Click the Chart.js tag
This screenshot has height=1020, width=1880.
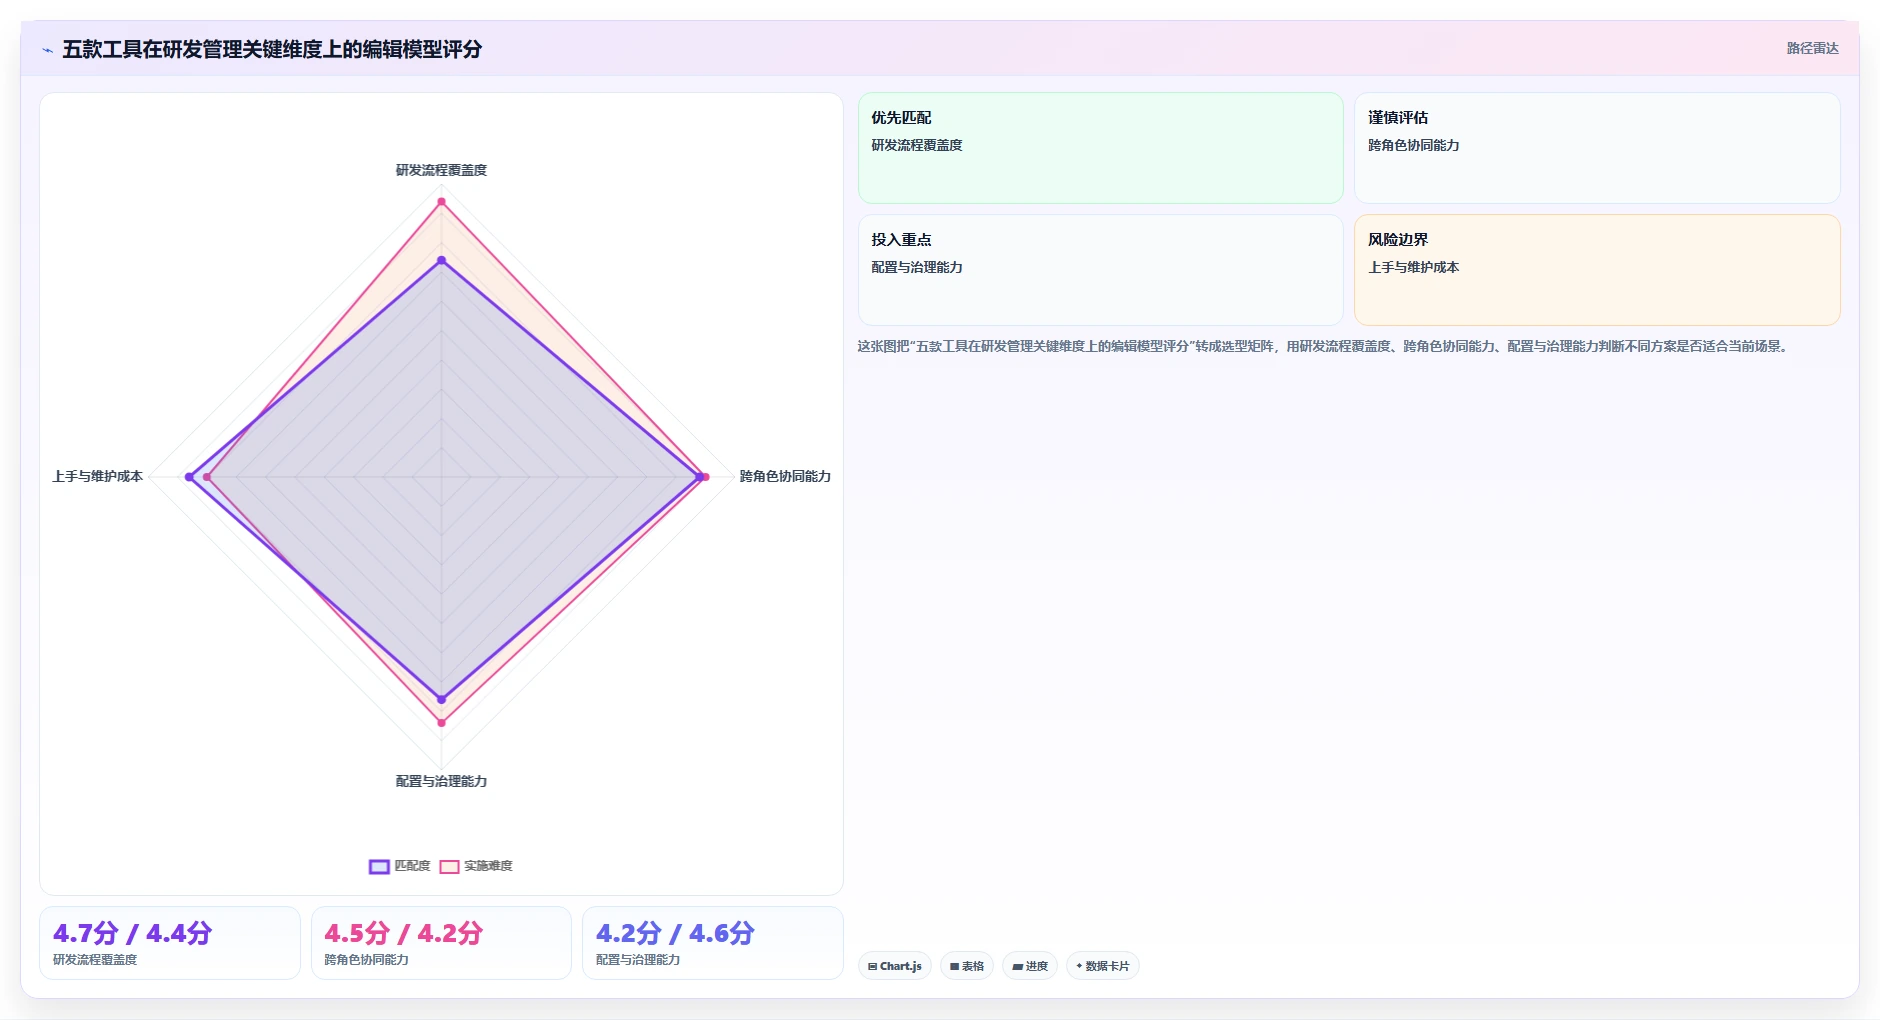click(x=895, y=966)
